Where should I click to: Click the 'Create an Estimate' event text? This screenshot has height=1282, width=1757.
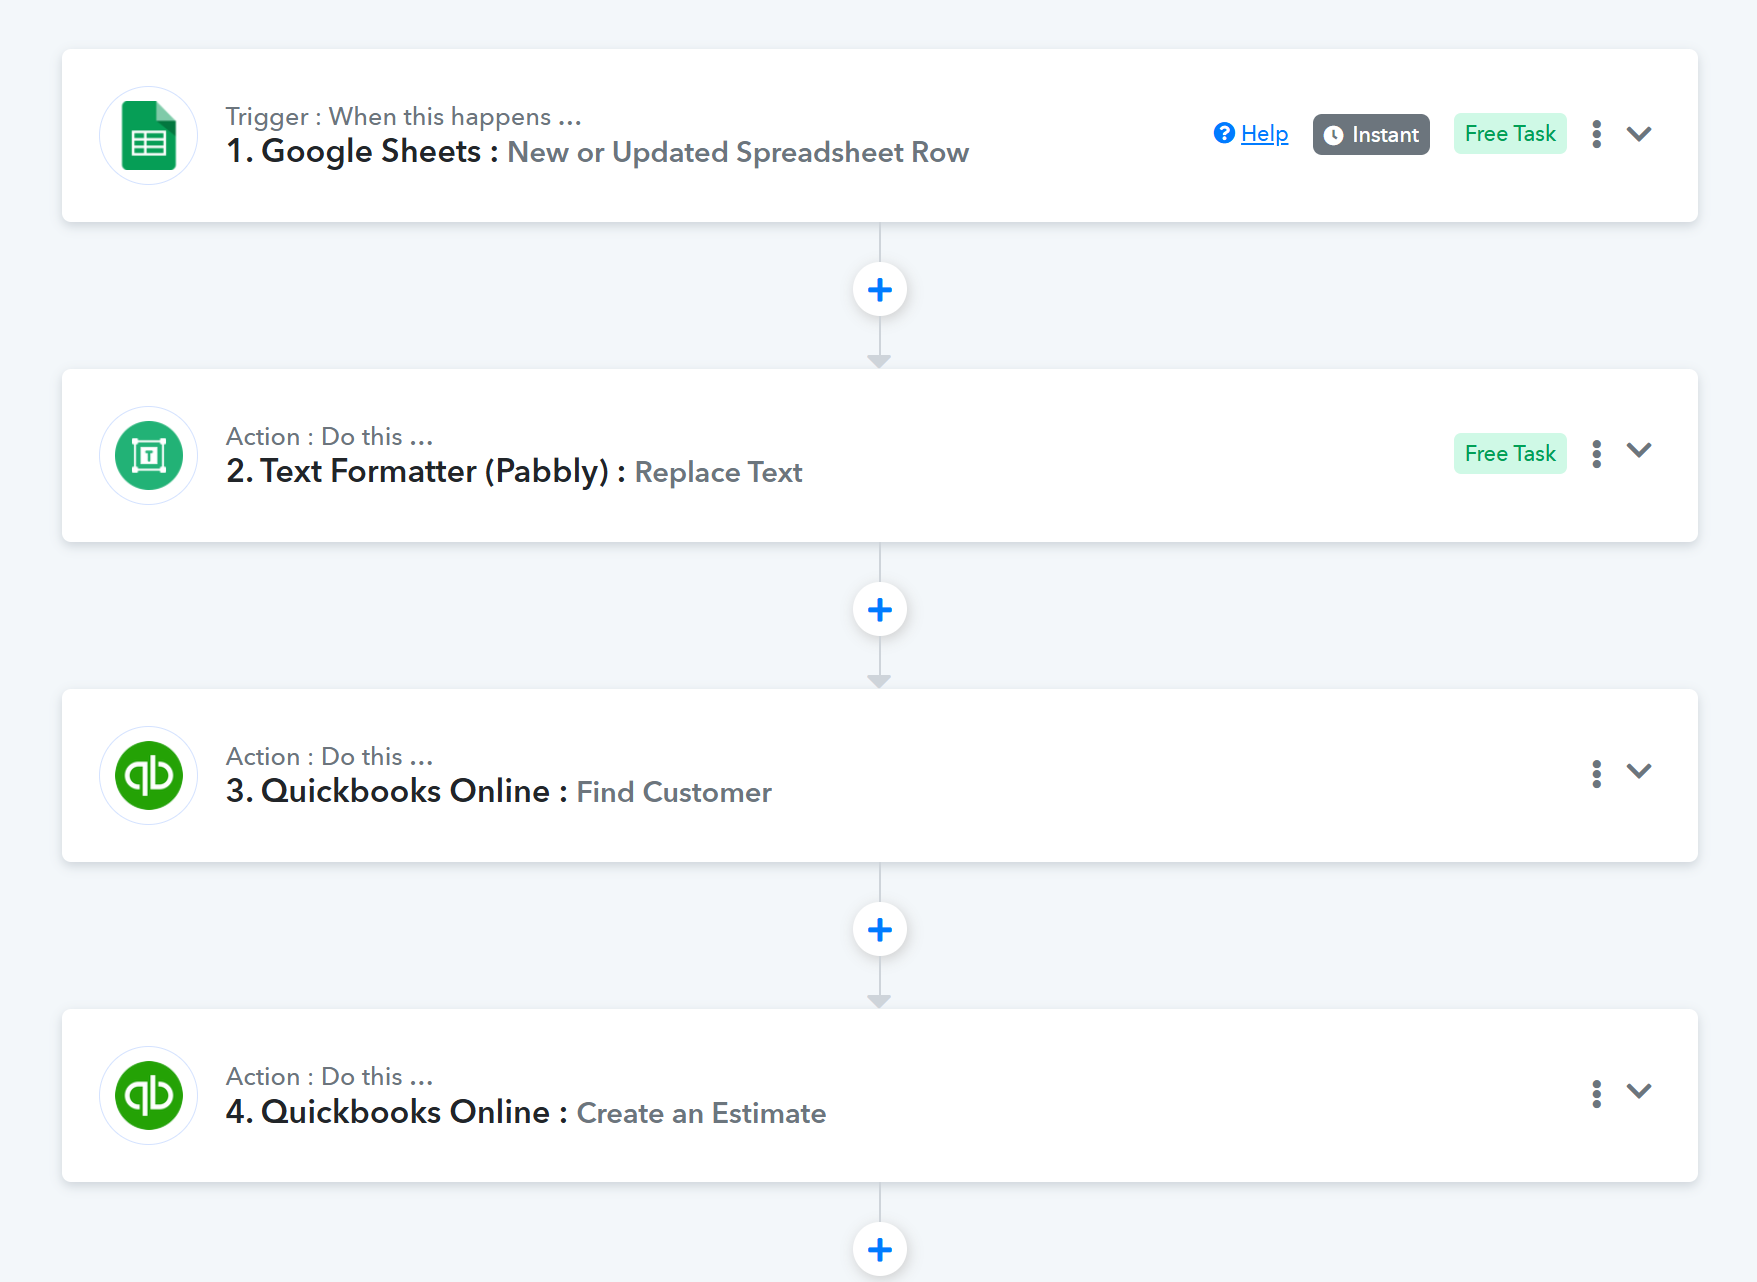click(701, 1113)
